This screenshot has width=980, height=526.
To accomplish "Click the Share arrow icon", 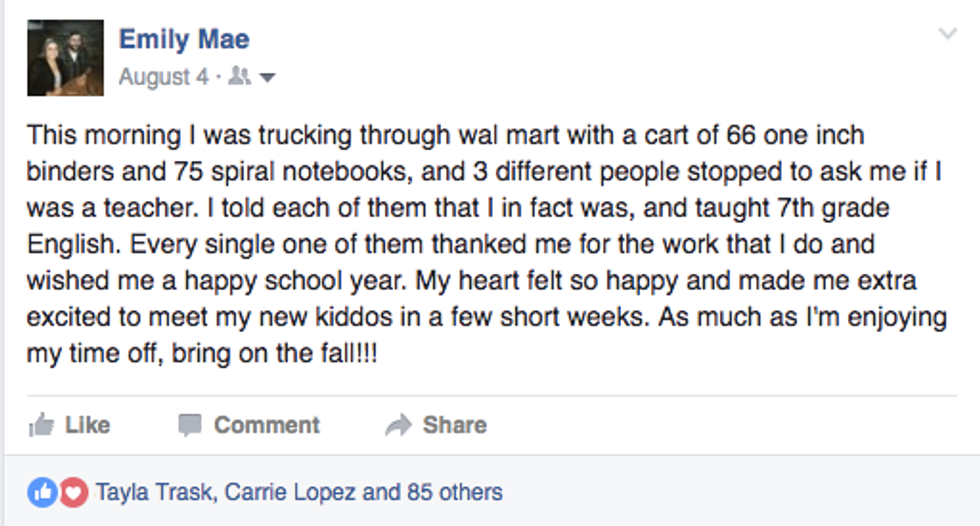I will [x=398, y=425].
